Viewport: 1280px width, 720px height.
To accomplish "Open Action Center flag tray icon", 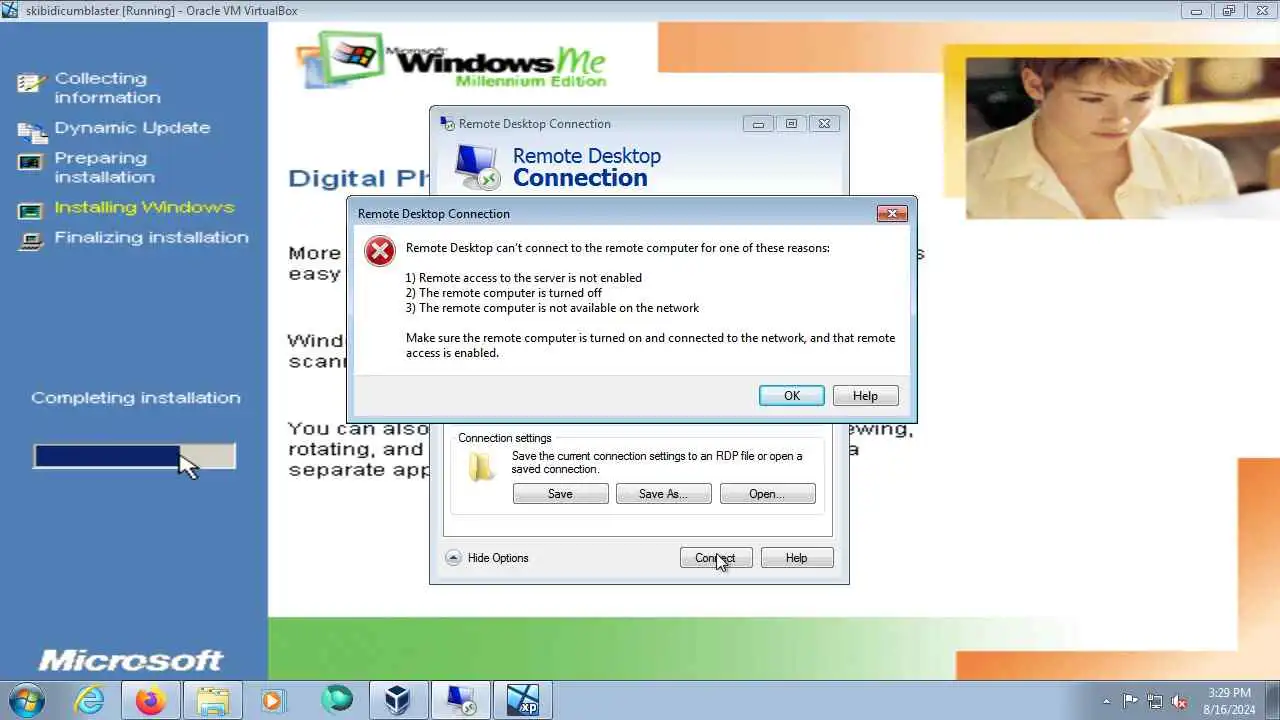I will tap(1130, 701).
